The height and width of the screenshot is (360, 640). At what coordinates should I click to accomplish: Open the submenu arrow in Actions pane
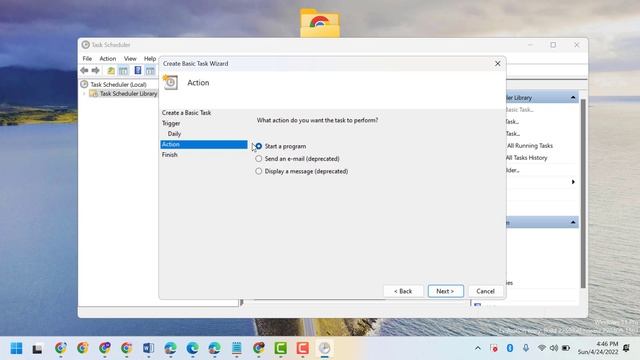[573, 182]
